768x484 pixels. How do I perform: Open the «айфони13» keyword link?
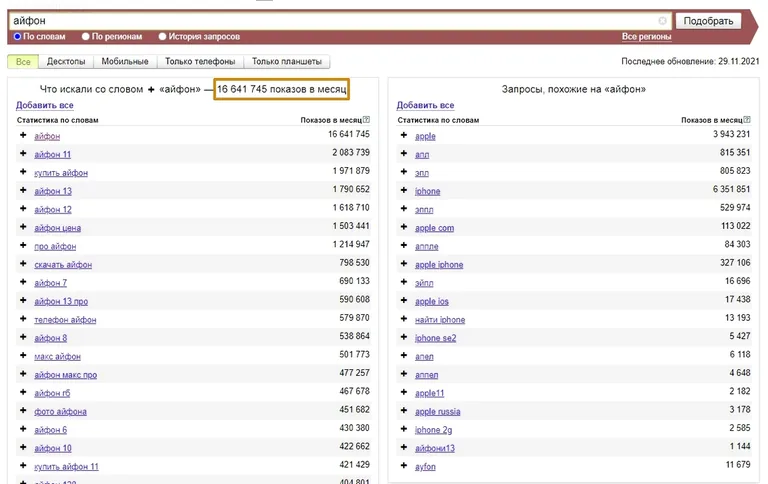pyautogui.click(x=434, y=448)
